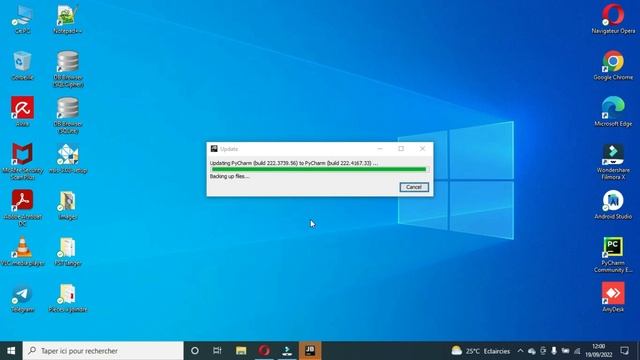This screenshot has height=360, width=640.
Task: Click the installer download taskbar icon
Action: pos(287,351)
